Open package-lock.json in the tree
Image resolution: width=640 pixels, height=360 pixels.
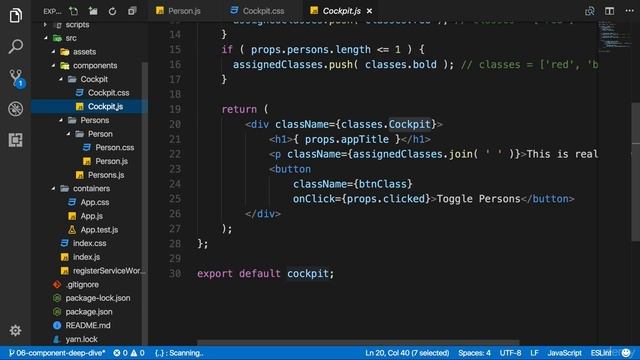(x=98, y=298)
